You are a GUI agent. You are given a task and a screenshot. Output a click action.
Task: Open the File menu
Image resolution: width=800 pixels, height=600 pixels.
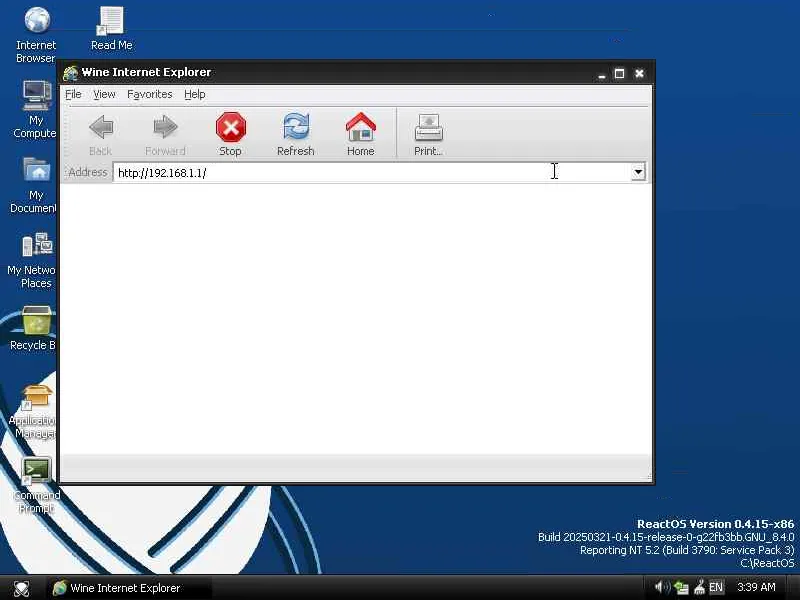pyautogui.click(x=73, y=94)
